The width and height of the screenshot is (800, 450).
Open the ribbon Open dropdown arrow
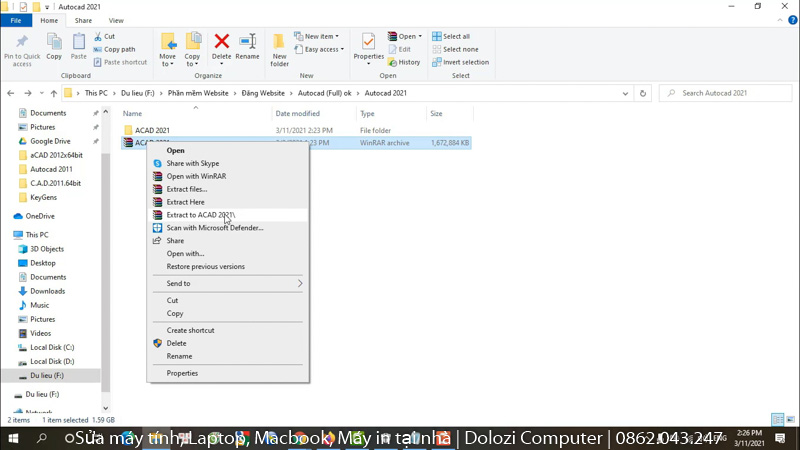(x=420, y=37)
